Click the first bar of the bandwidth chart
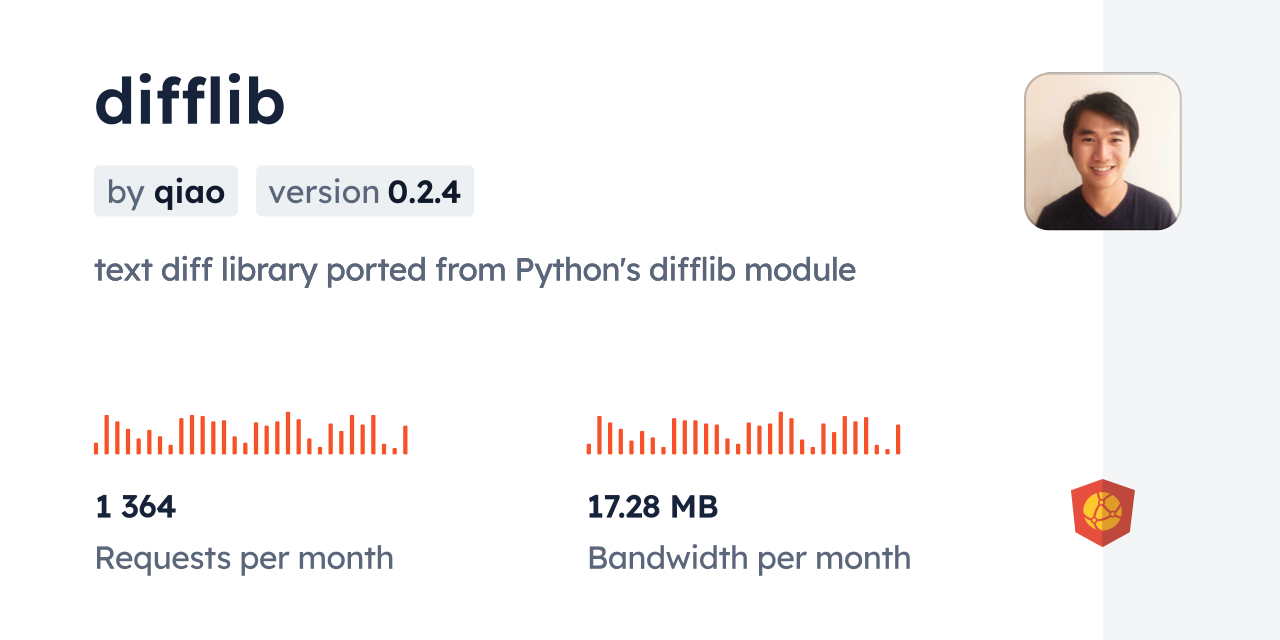This screenshot has width=1280, height=640. pos(589,448)
